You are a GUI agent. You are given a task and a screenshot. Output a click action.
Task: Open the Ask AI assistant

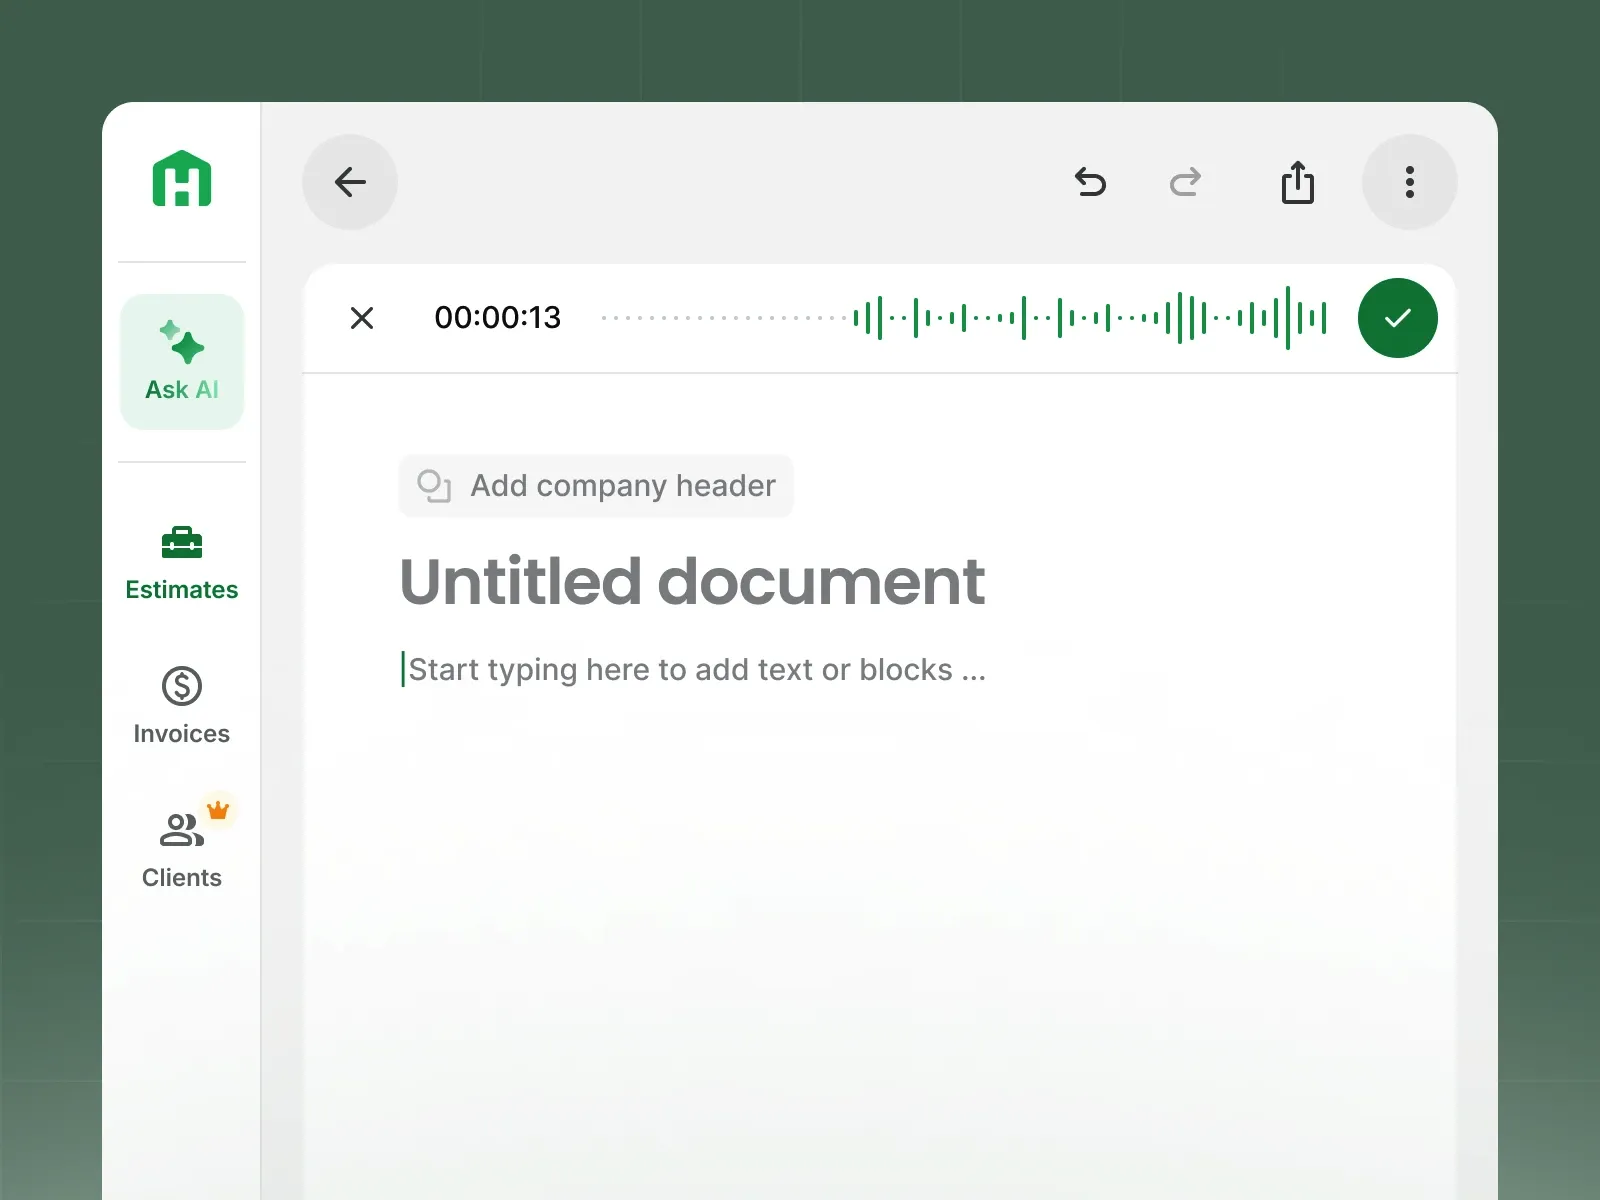pyautogui.click(x=181, y=362)
